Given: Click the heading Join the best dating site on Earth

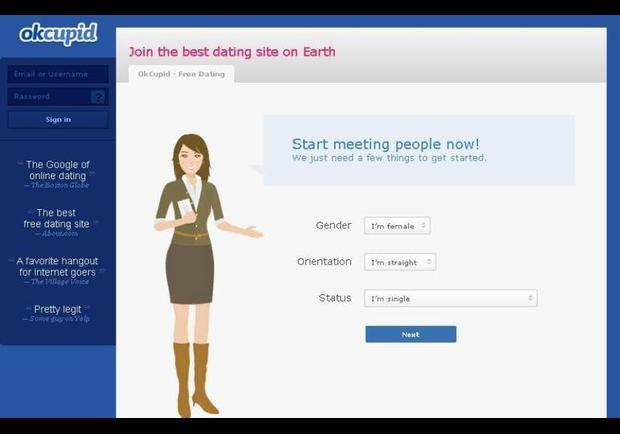Looking at the screenshot, I should (x=232, y=52).
